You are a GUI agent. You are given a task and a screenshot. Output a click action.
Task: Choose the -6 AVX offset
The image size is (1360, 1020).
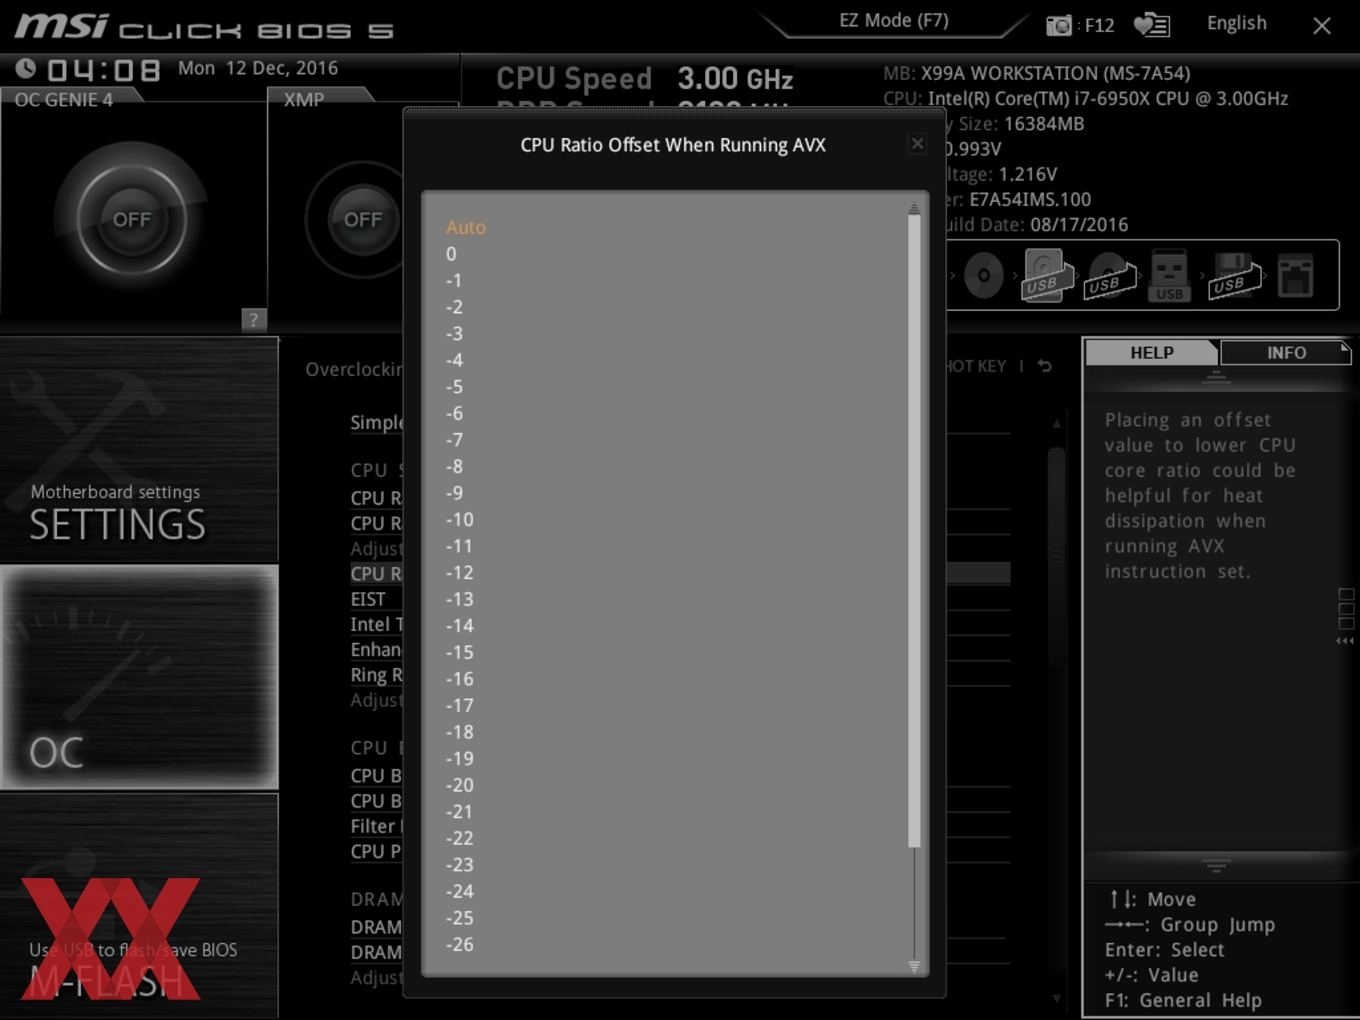pyautogui.click(x=454, y=413)
